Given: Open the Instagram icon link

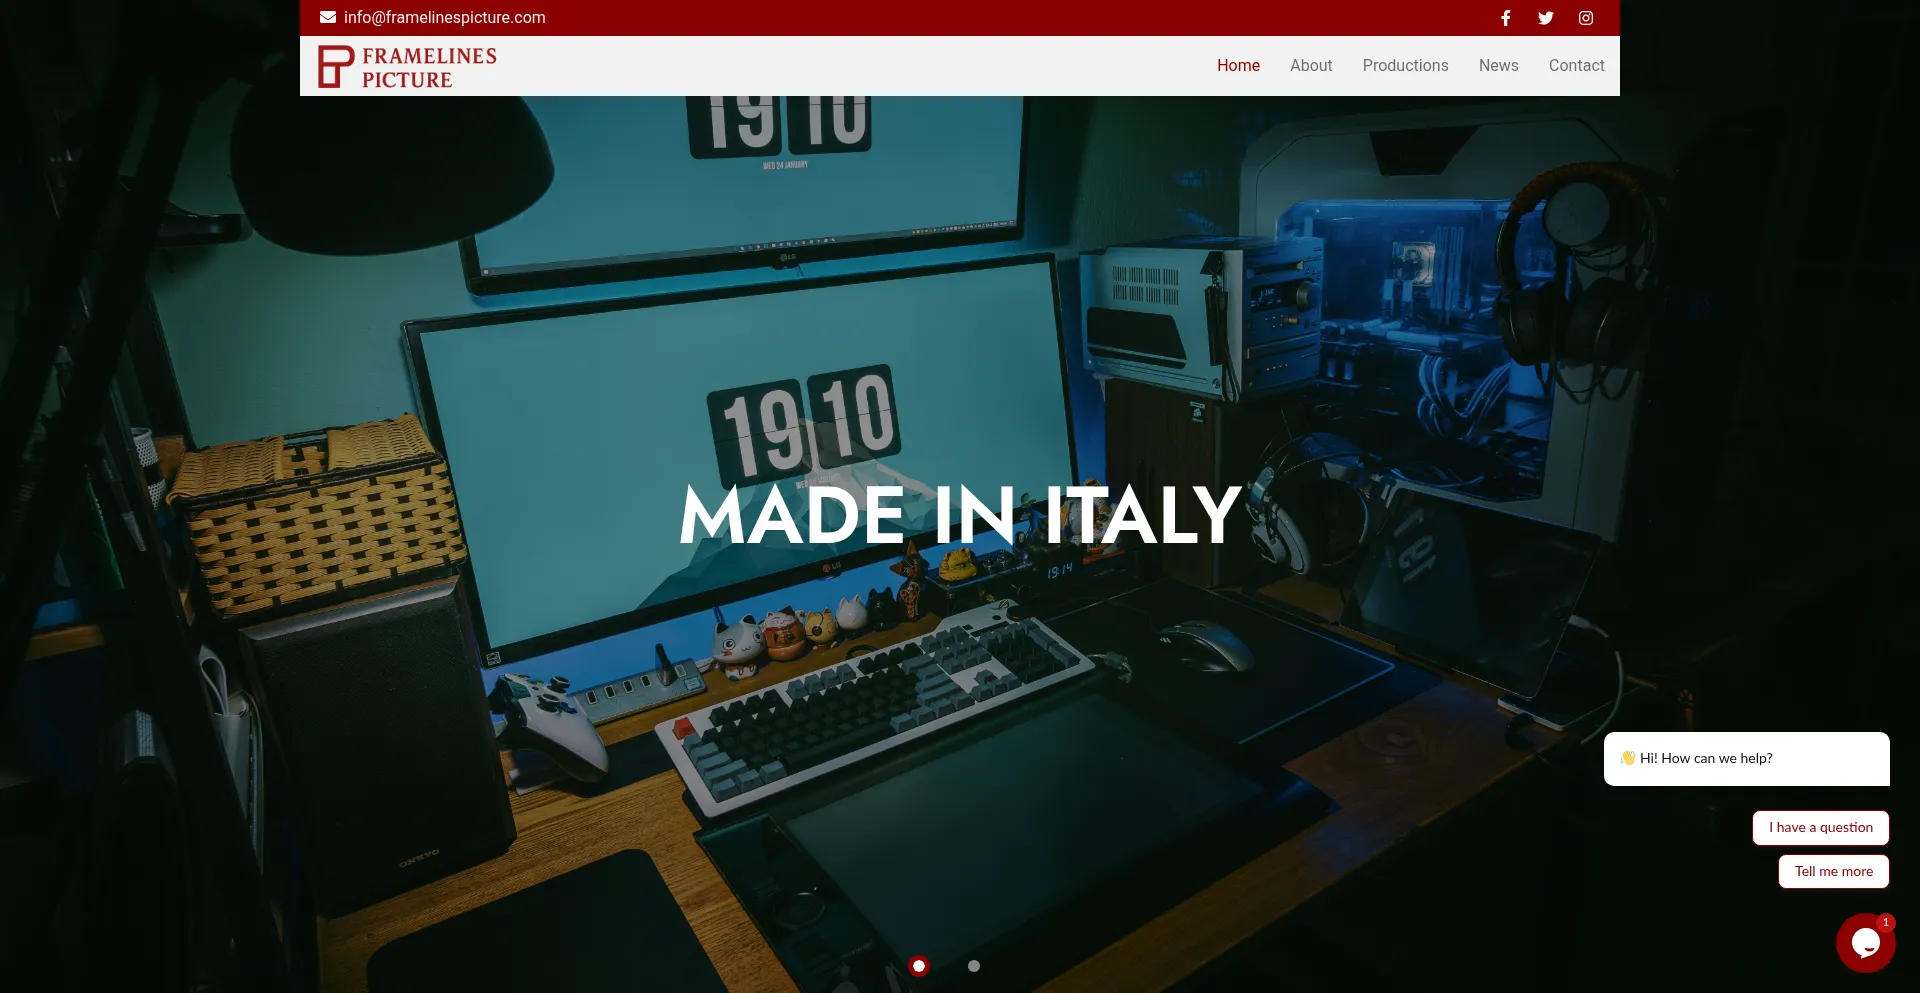Looking at the screenshot, I should coord(1586,18).
